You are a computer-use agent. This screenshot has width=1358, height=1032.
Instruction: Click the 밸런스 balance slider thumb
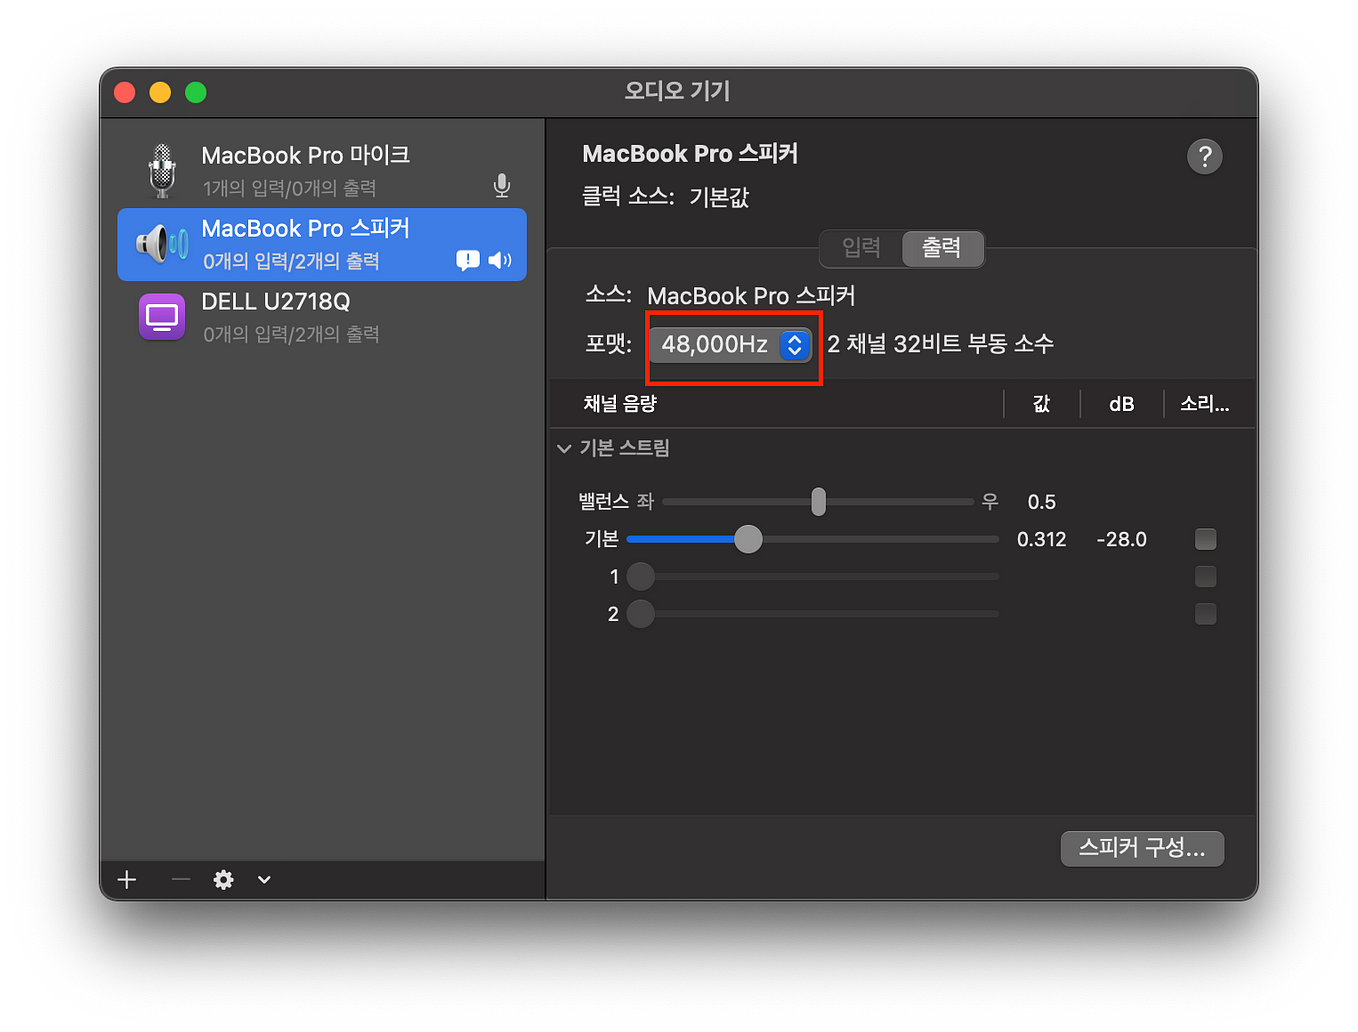click(x=819, y=501)
